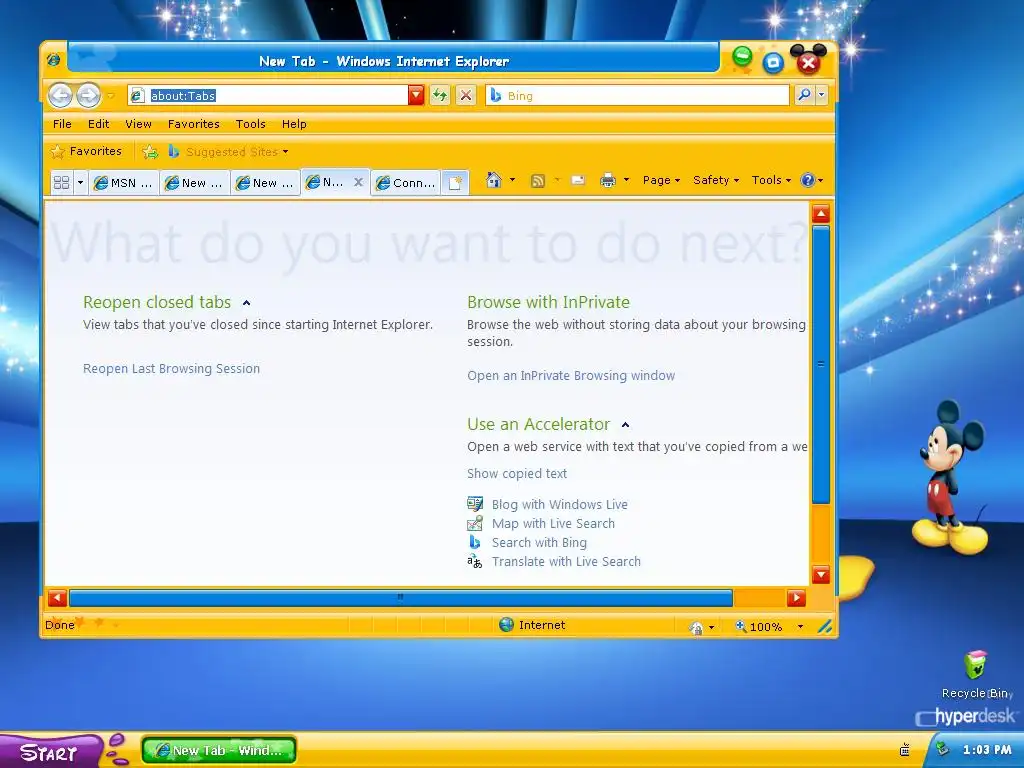Image resolution: width=1024 pixels, height=768 pixels.
Task: Open the zoom level dropdown arrow
Action: pos(800,627)
